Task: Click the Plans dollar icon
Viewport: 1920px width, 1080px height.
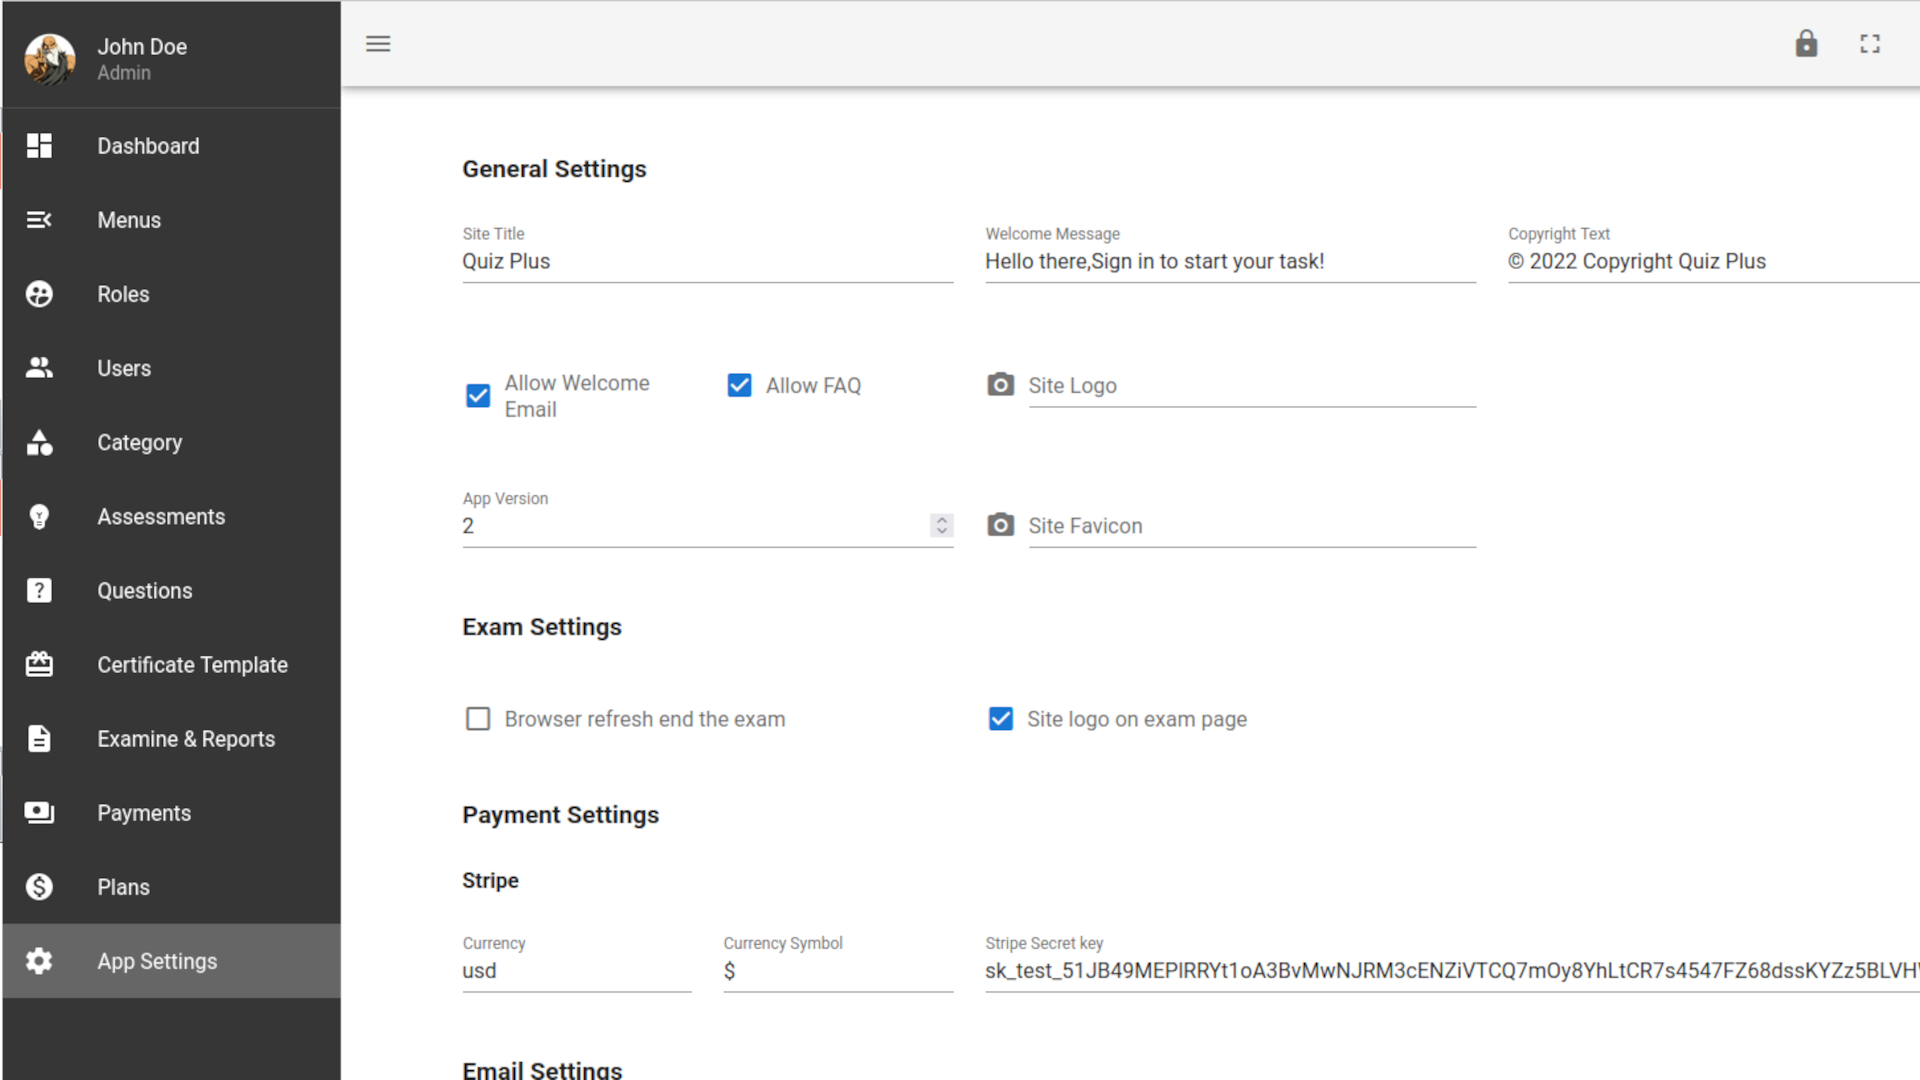Action: (39, 887)
